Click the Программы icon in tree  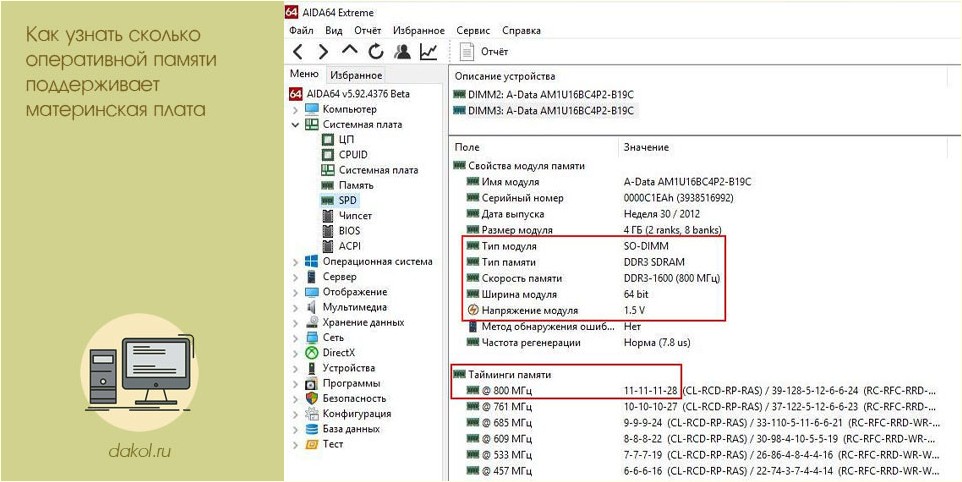click(312, 383)
